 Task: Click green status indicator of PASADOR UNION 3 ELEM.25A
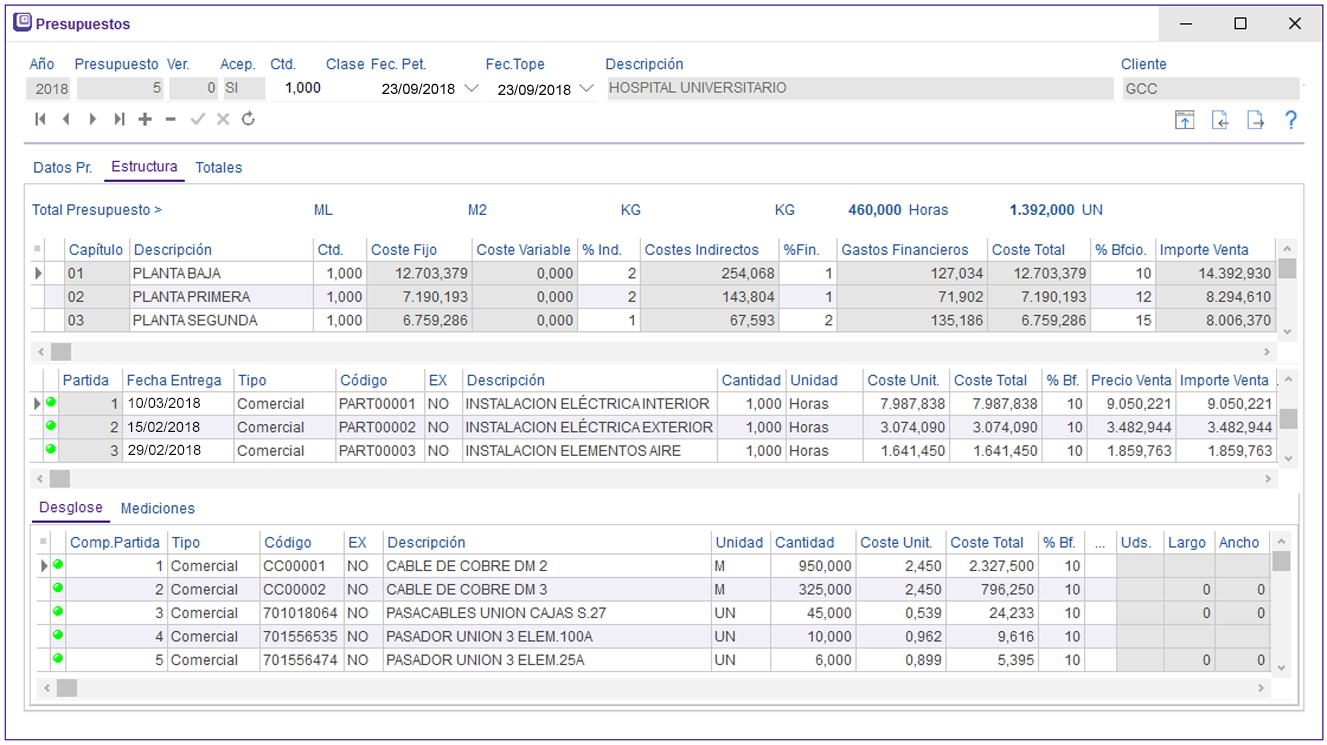click(57, 659)
